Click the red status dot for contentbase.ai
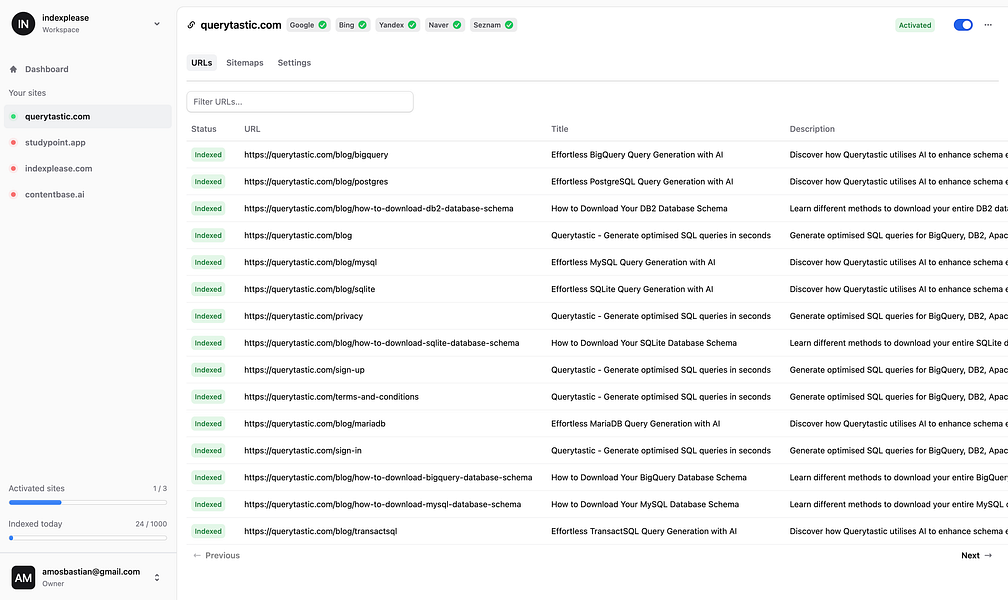The image size is (1008, 600). click(x=14, y=194)
